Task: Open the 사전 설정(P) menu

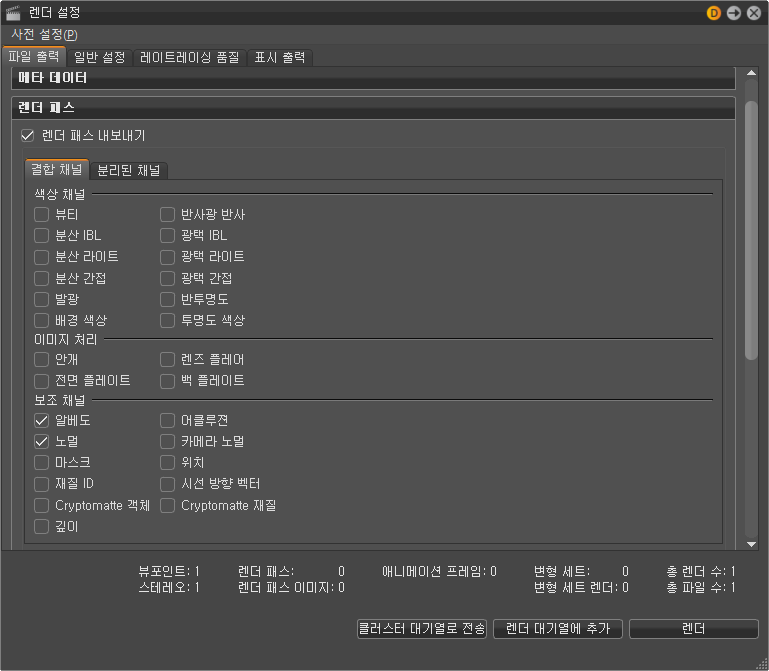Action: 44,34
